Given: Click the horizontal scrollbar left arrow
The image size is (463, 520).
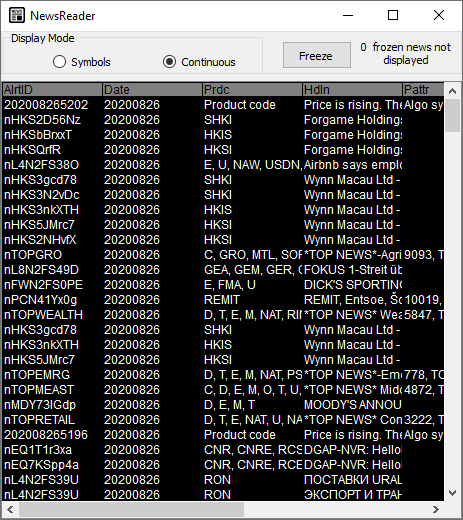Looking at the screenshot, I should (10, 509).
